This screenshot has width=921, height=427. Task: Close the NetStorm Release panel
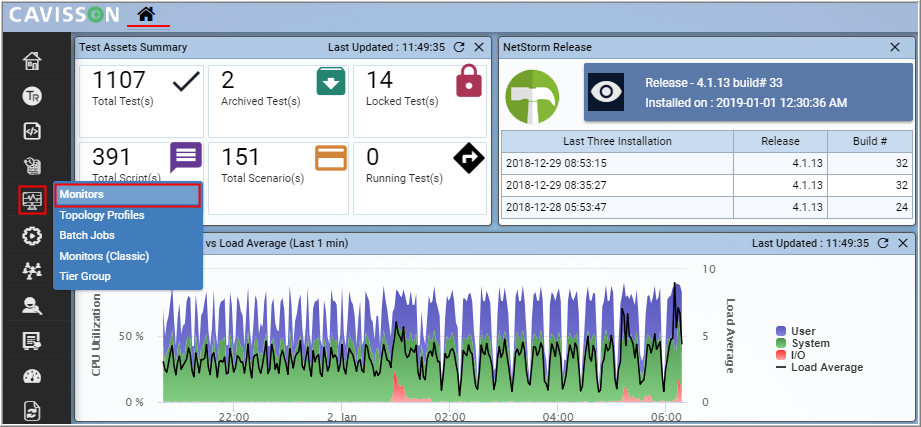(895, 47)
